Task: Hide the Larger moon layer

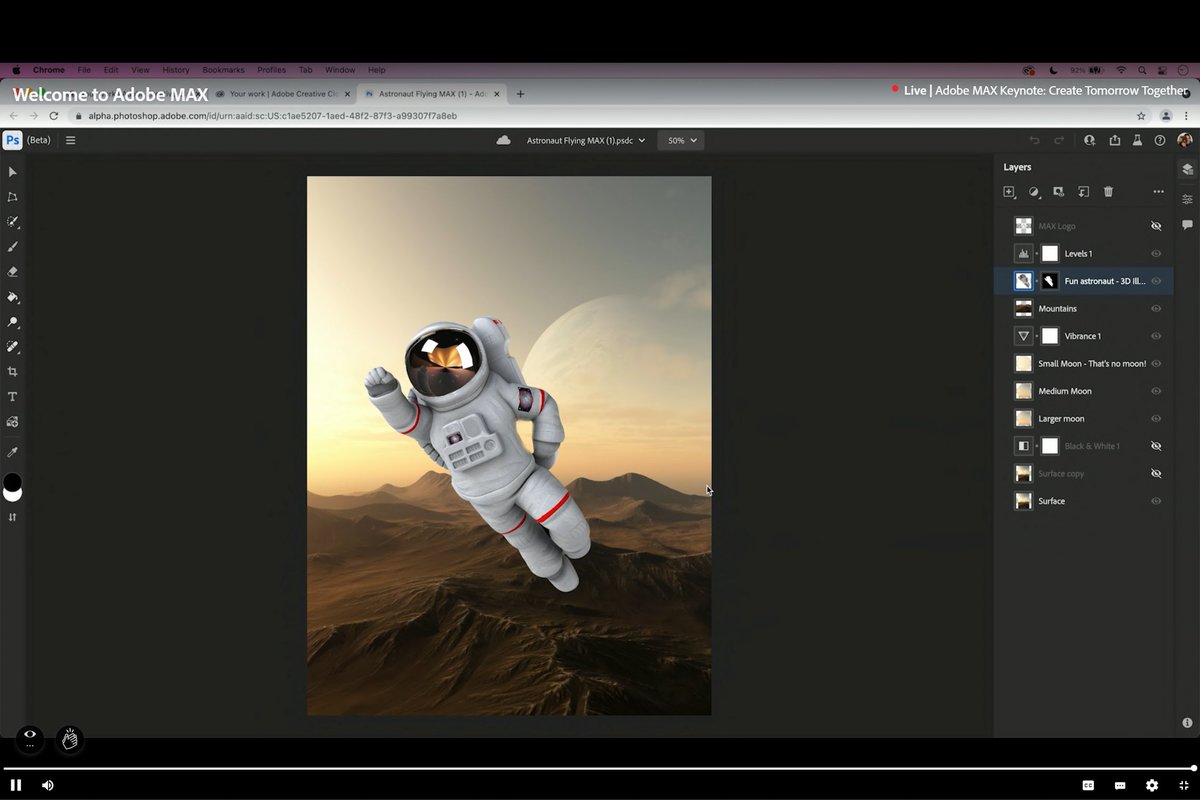Action: (x=1156, y=419)
